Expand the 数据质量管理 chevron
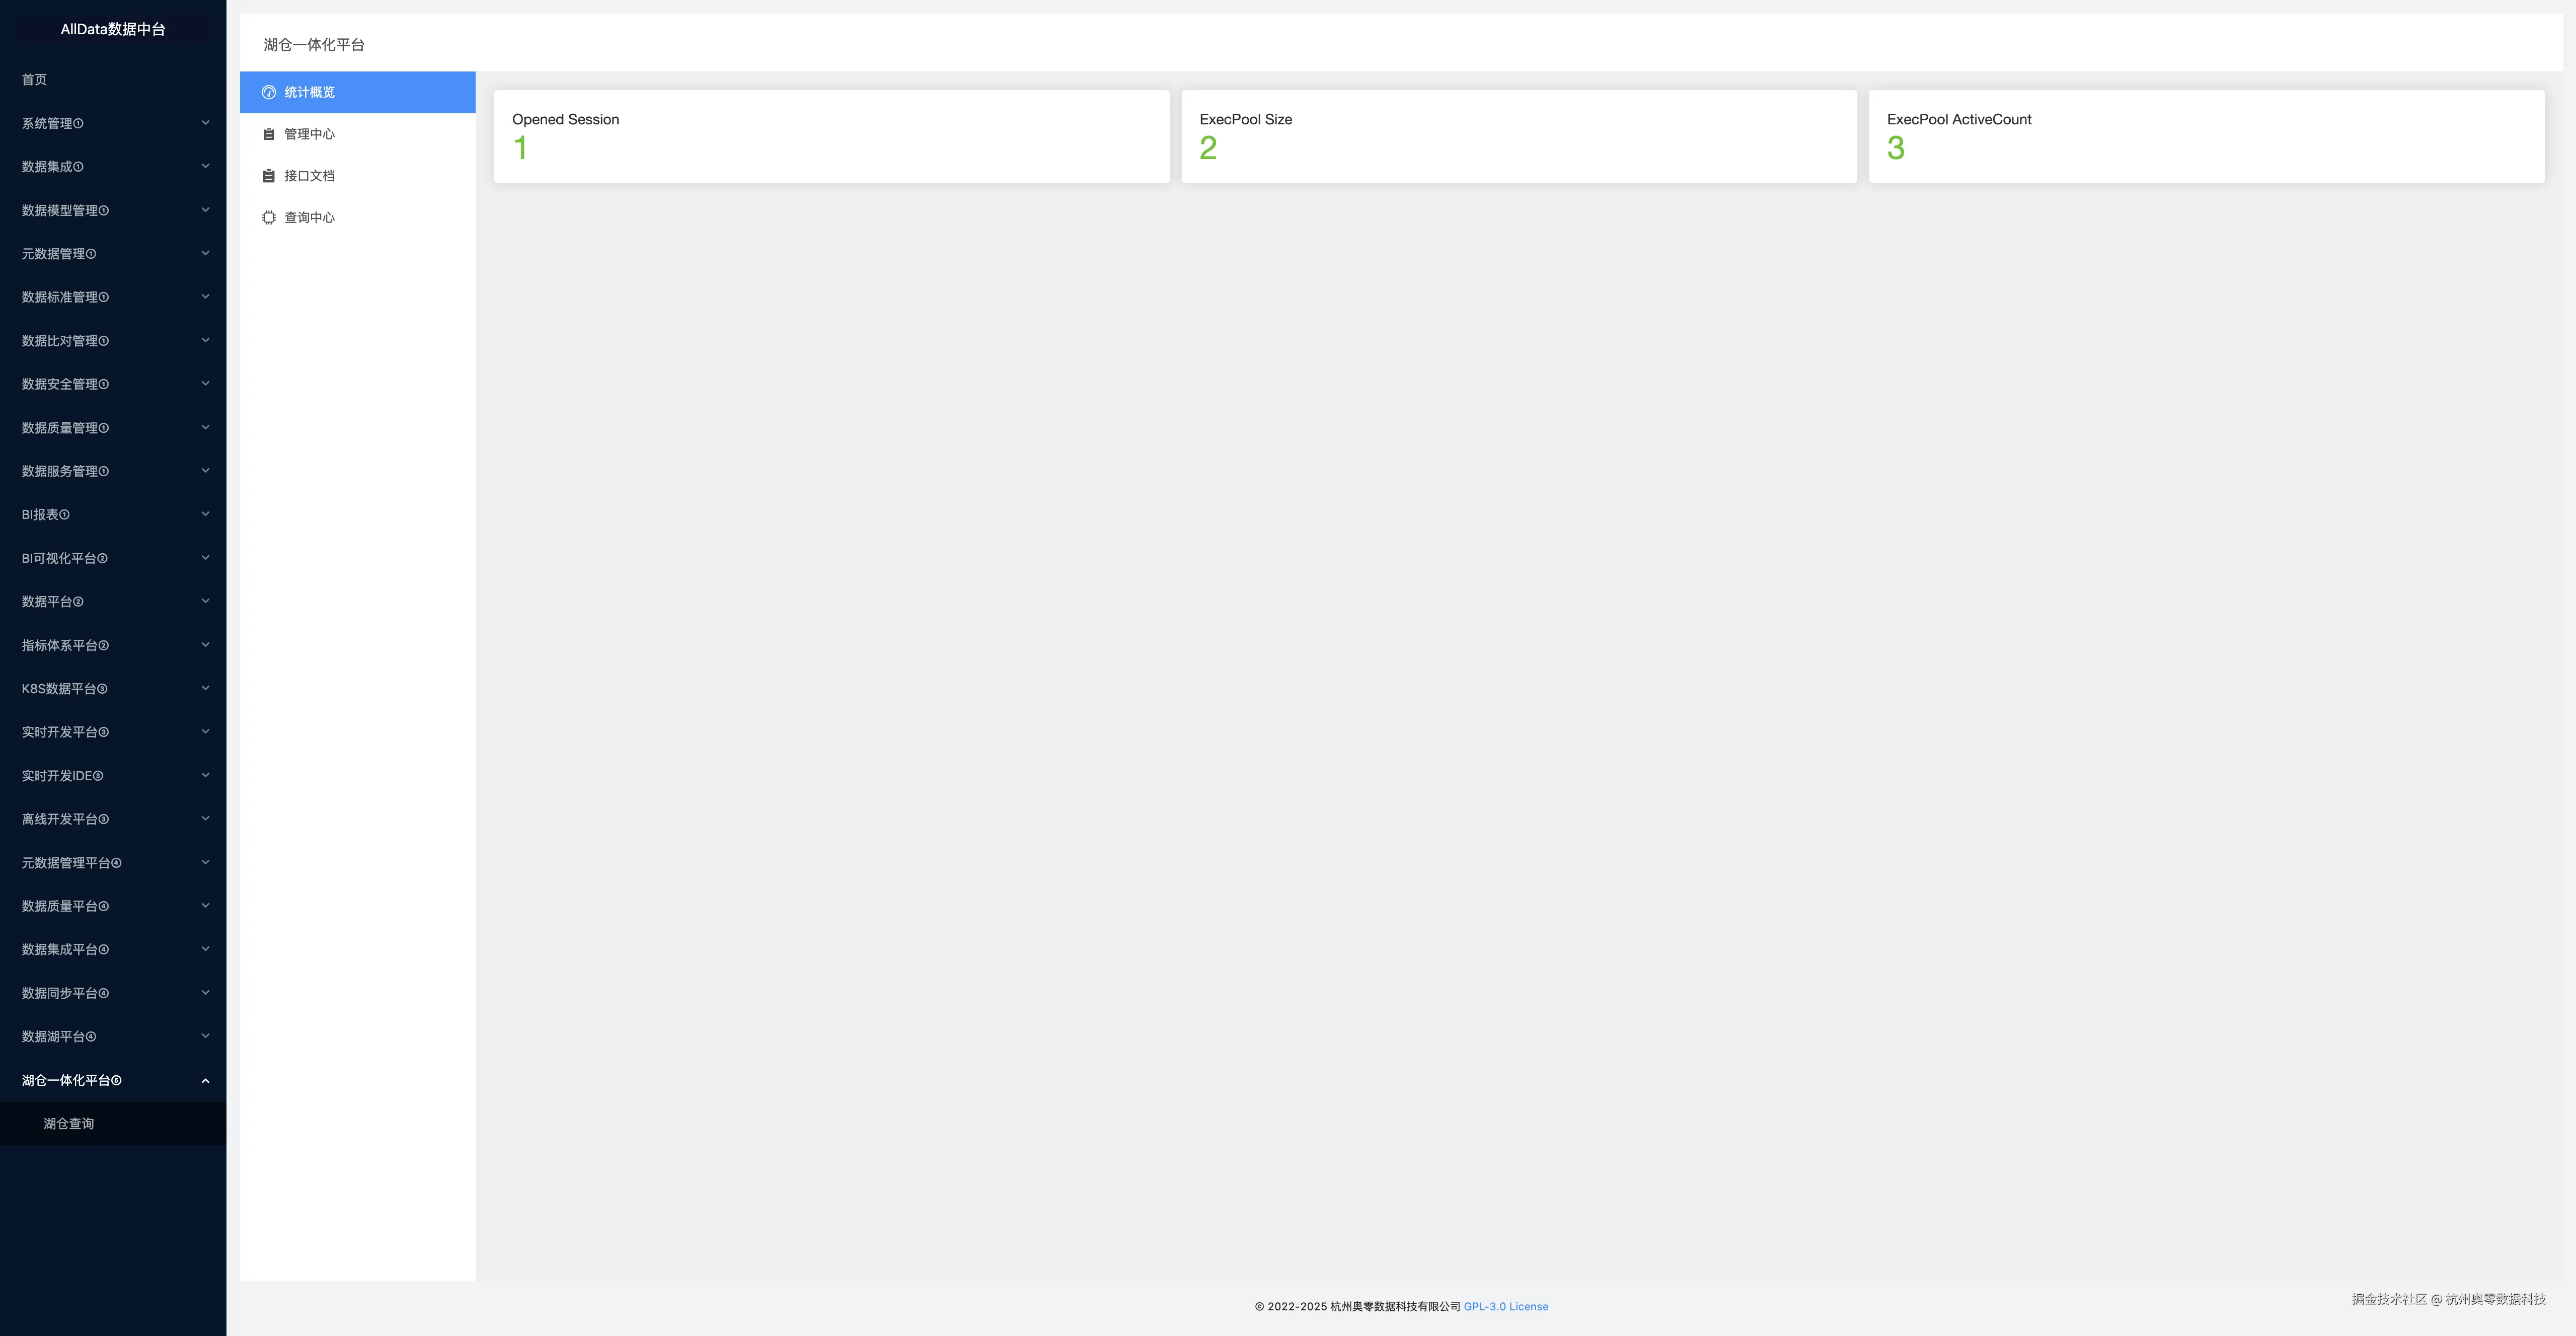Screen dimensions: 2576x1336 (x=205, y=427)
